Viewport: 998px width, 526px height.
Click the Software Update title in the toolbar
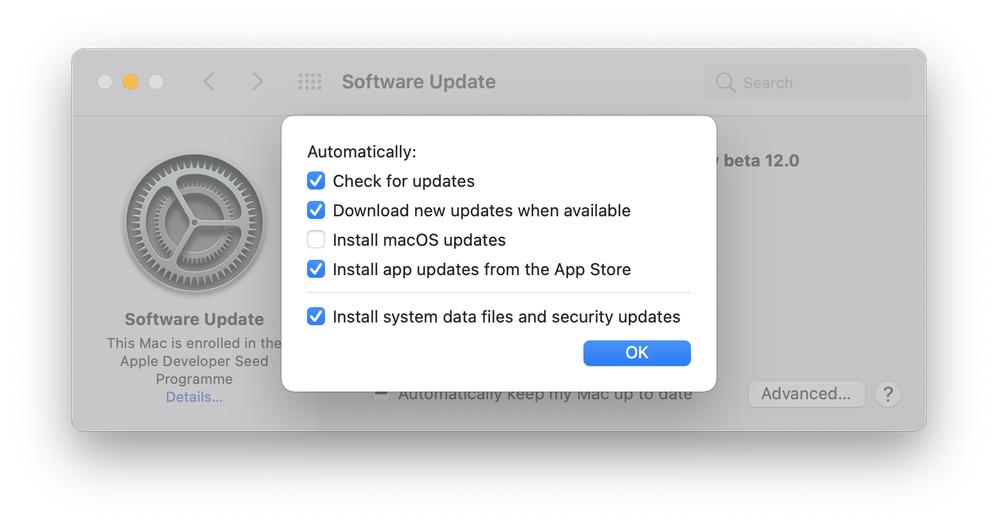[x=418, y=82]
